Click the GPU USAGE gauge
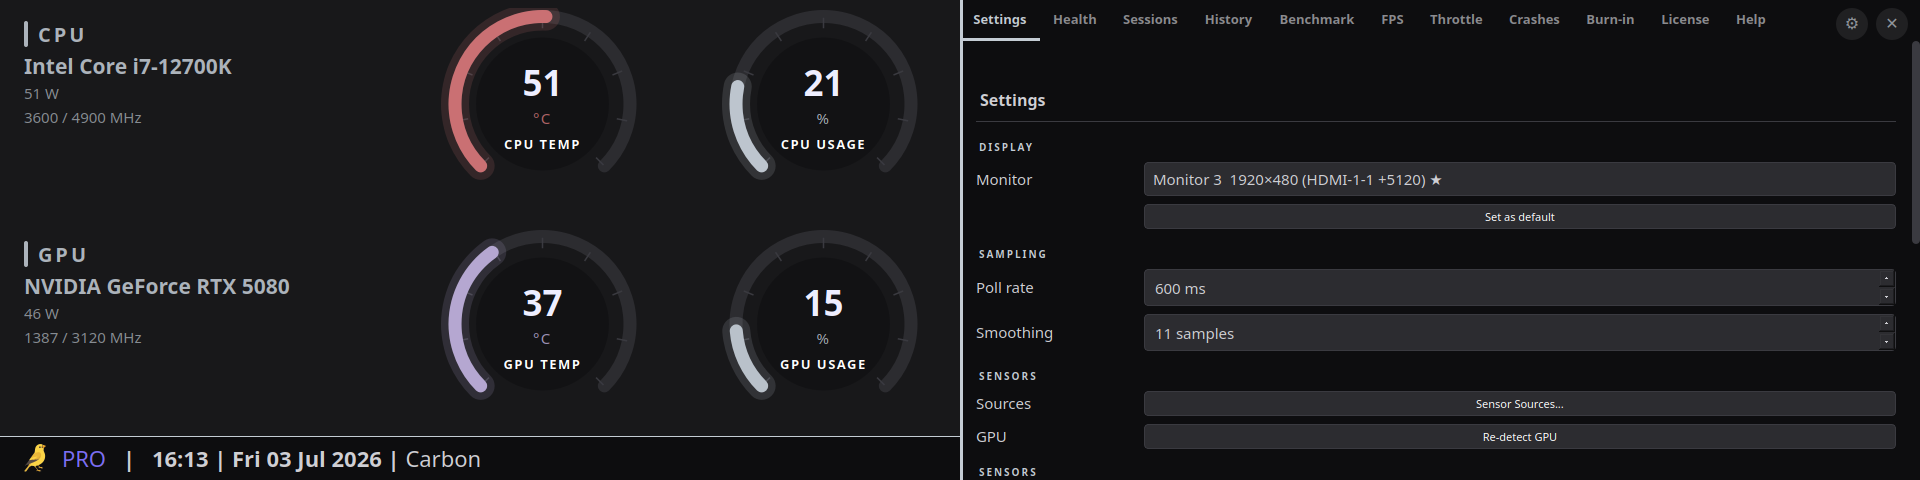This screenshot has width=1920, height=480. coord(822,316)
